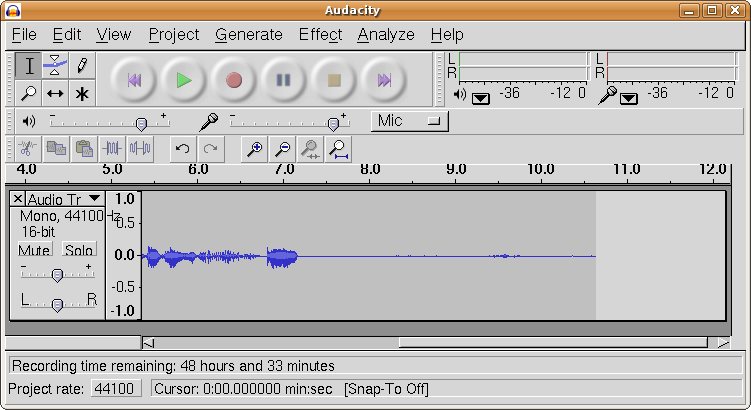
Task: Select the Draw pencil tool
Action: tap(82, 66)
